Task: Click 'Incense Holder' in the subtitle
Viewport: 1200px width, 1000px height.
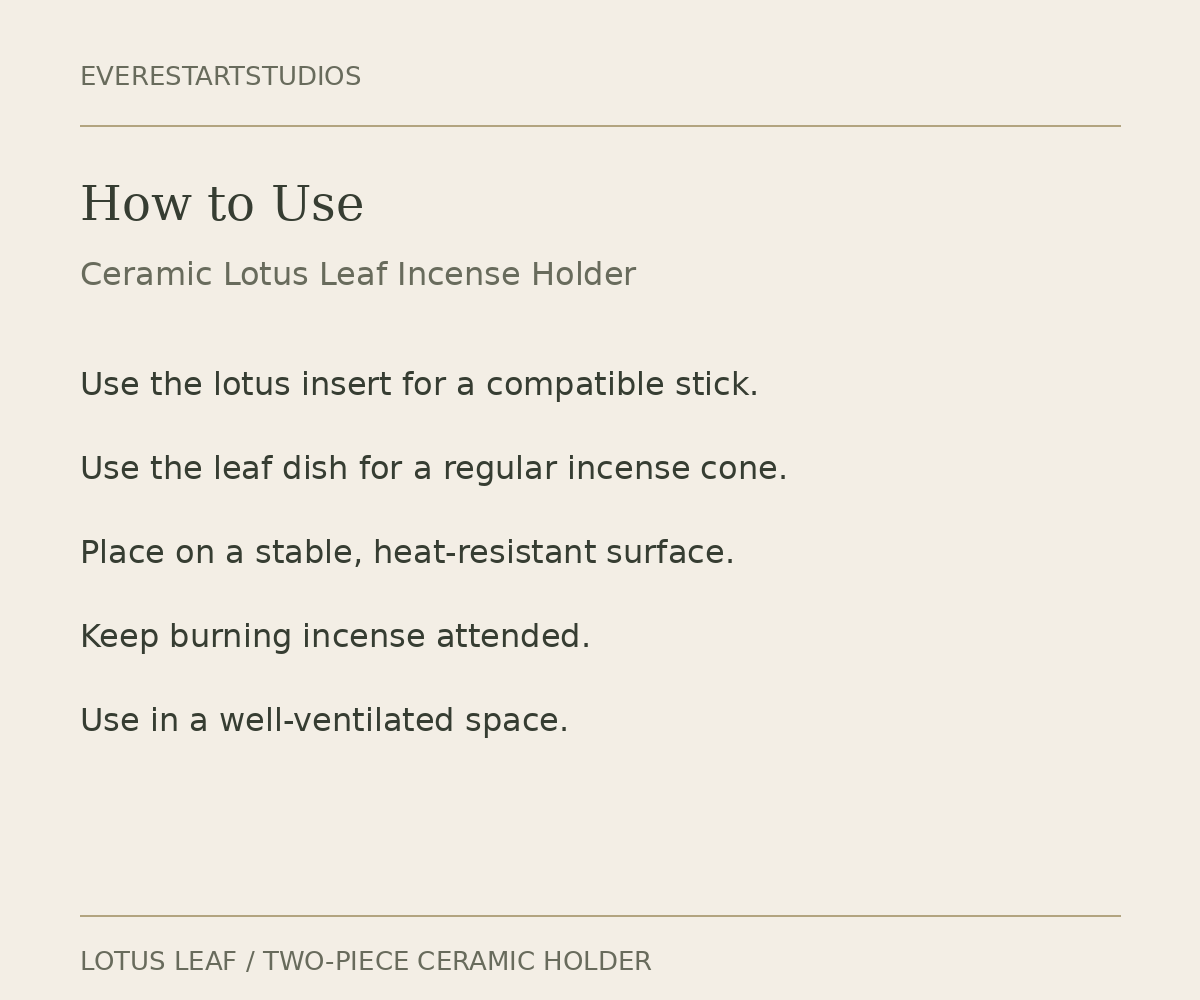Action: pos(516,275)
